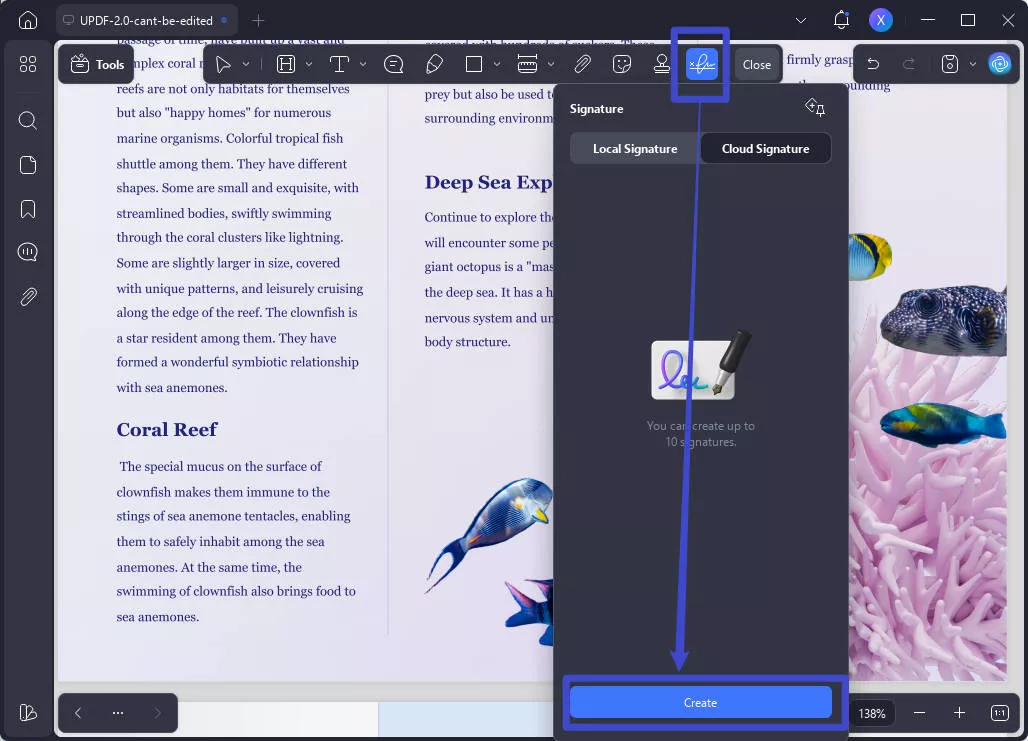Toggle the Signature tool
The width and height of the screenshot is (1028, 741).
702,64
